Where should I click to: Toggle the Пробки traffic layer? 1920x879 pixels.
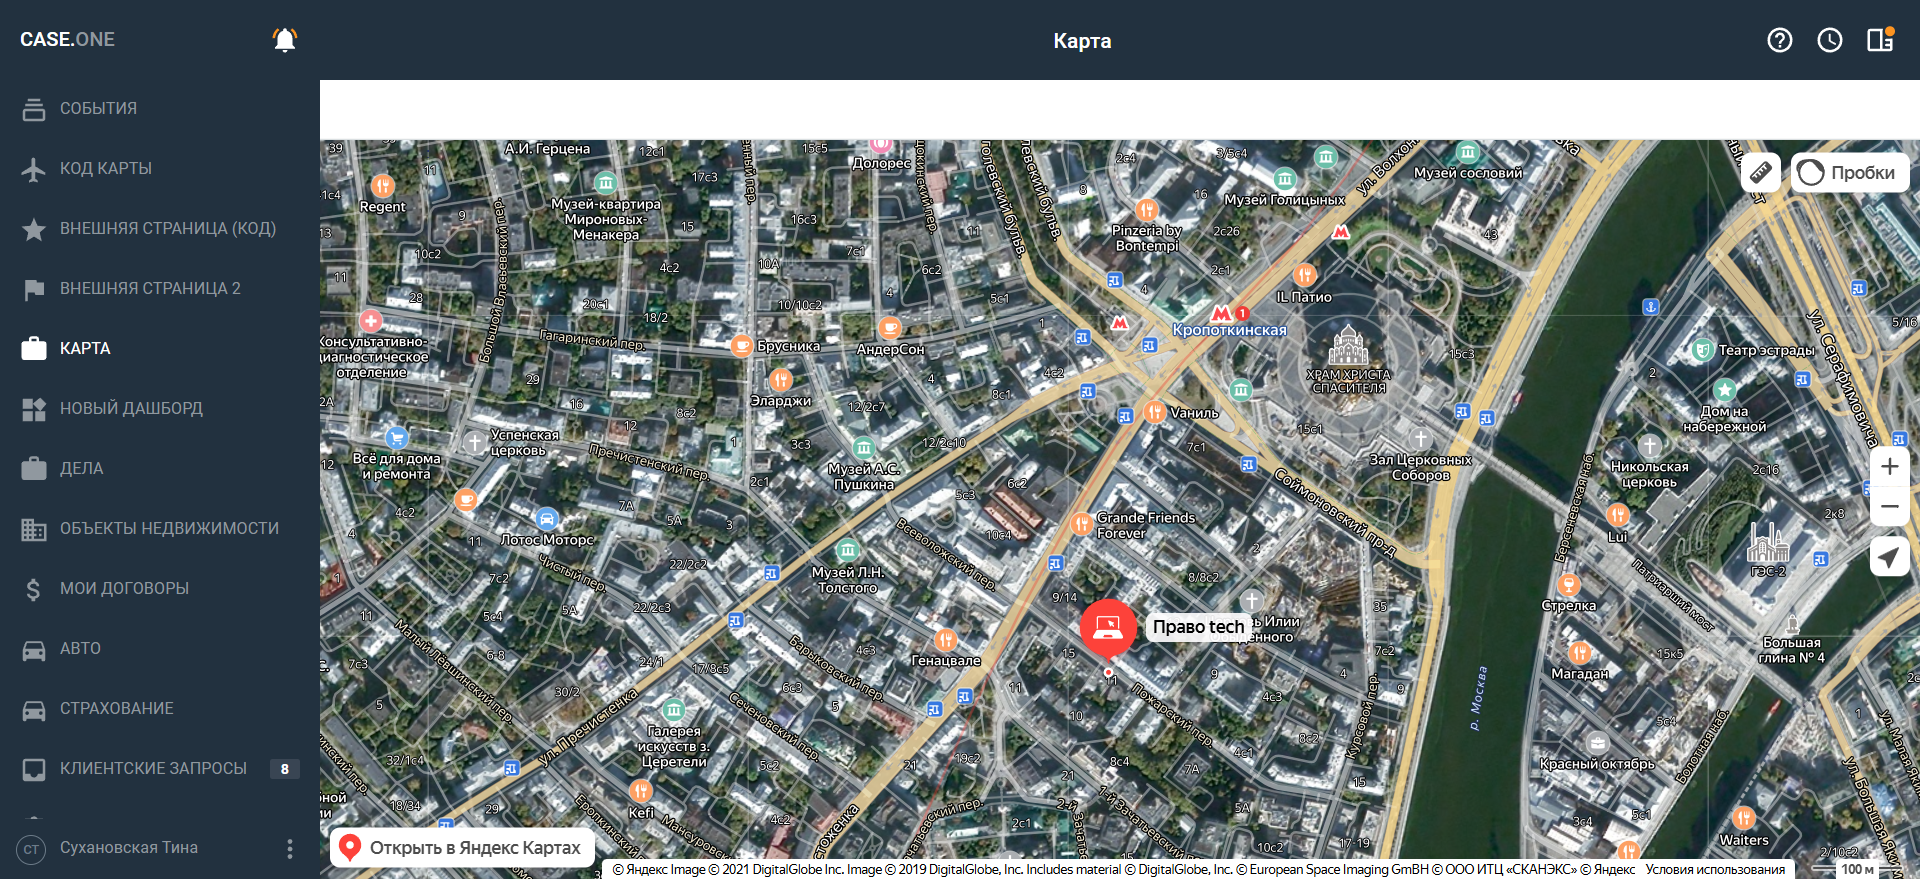point(1850,172)
